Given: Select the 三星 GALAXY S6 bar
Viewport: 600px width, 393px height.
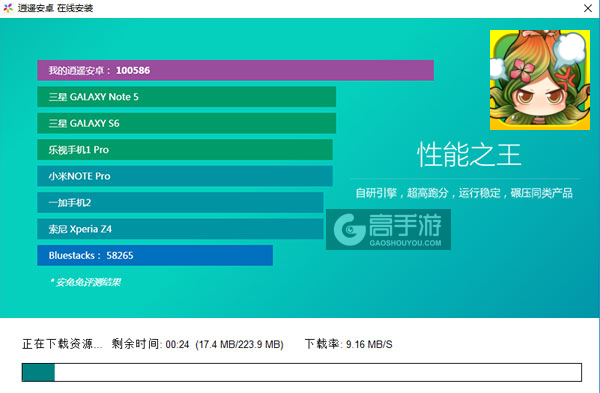Looking at the screenshot, I should 186,123.
